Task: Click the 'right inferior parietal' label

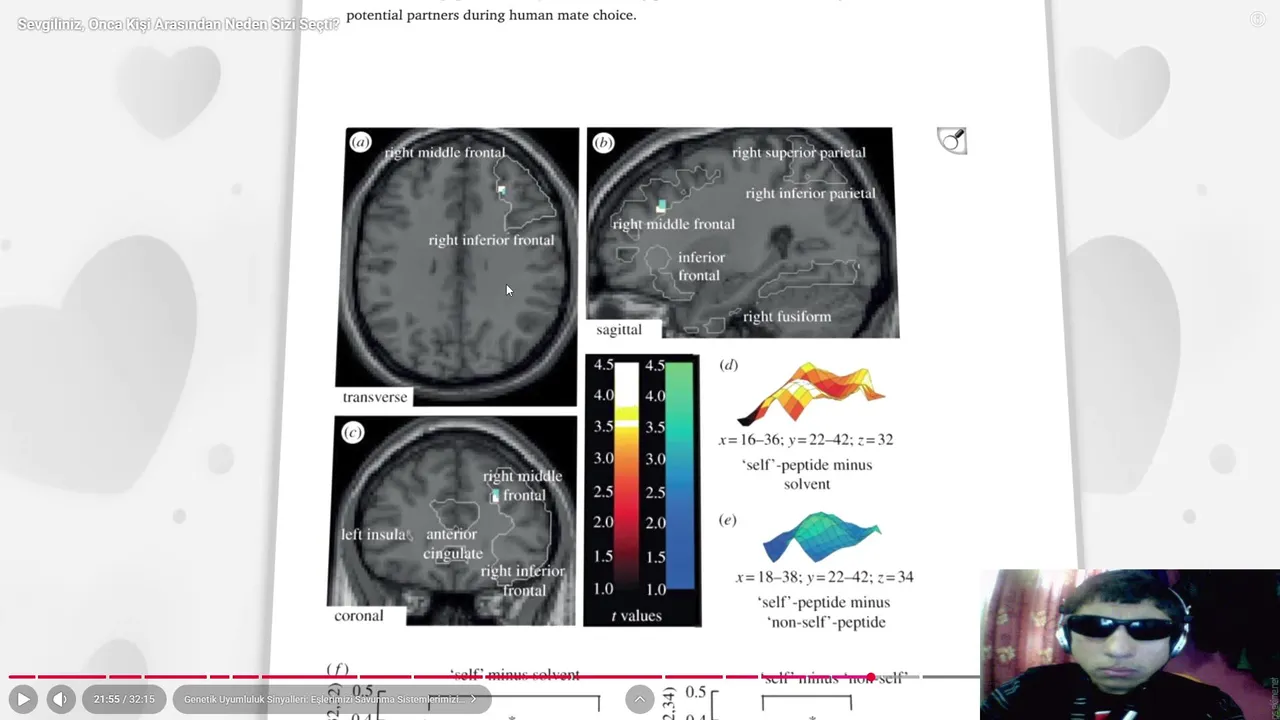Action: tap(810, 193)
